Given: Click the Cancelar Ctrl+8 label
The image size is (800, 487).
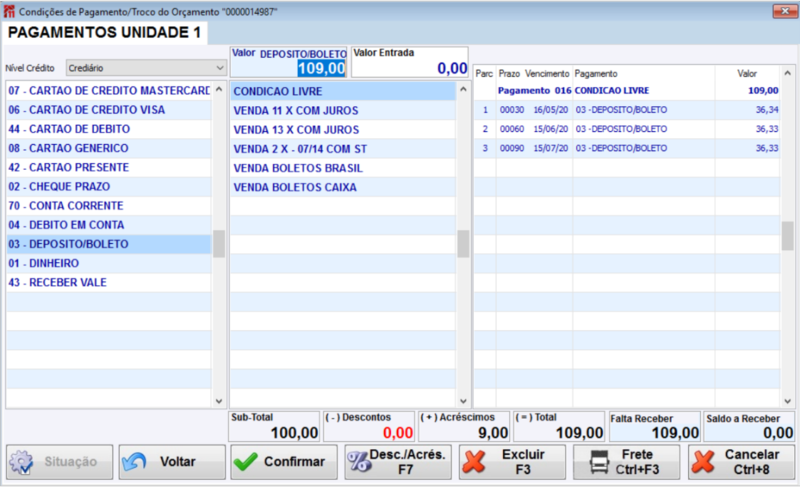Looking at the screenshot, I should [x=752, y=462].
